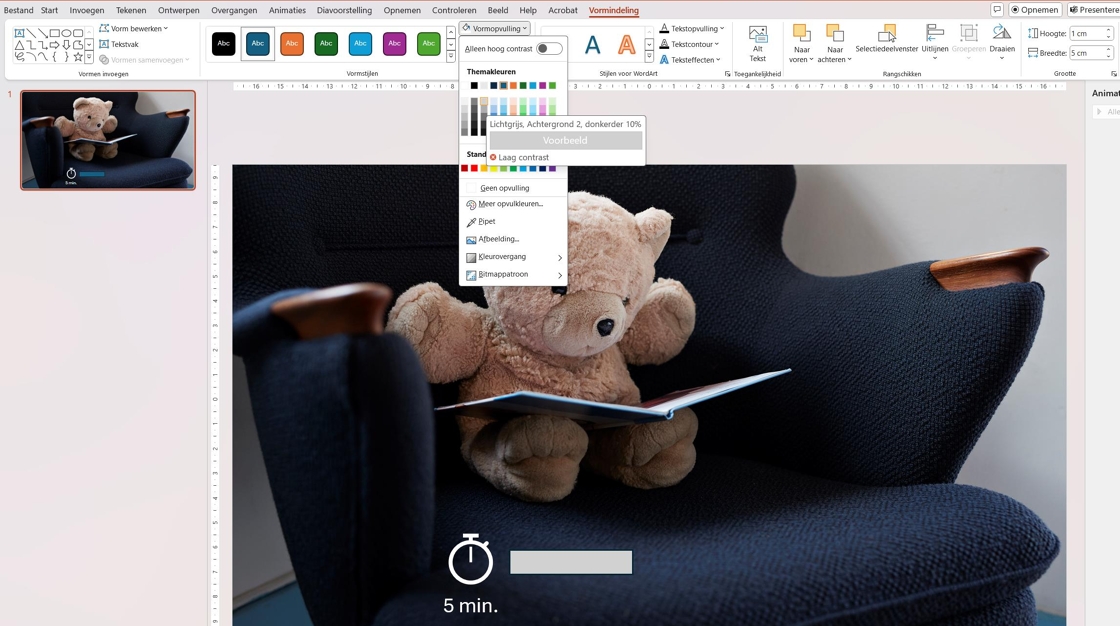Open the Draaien rotate dropdown

pyautogui.click(x=1001, y=41)
